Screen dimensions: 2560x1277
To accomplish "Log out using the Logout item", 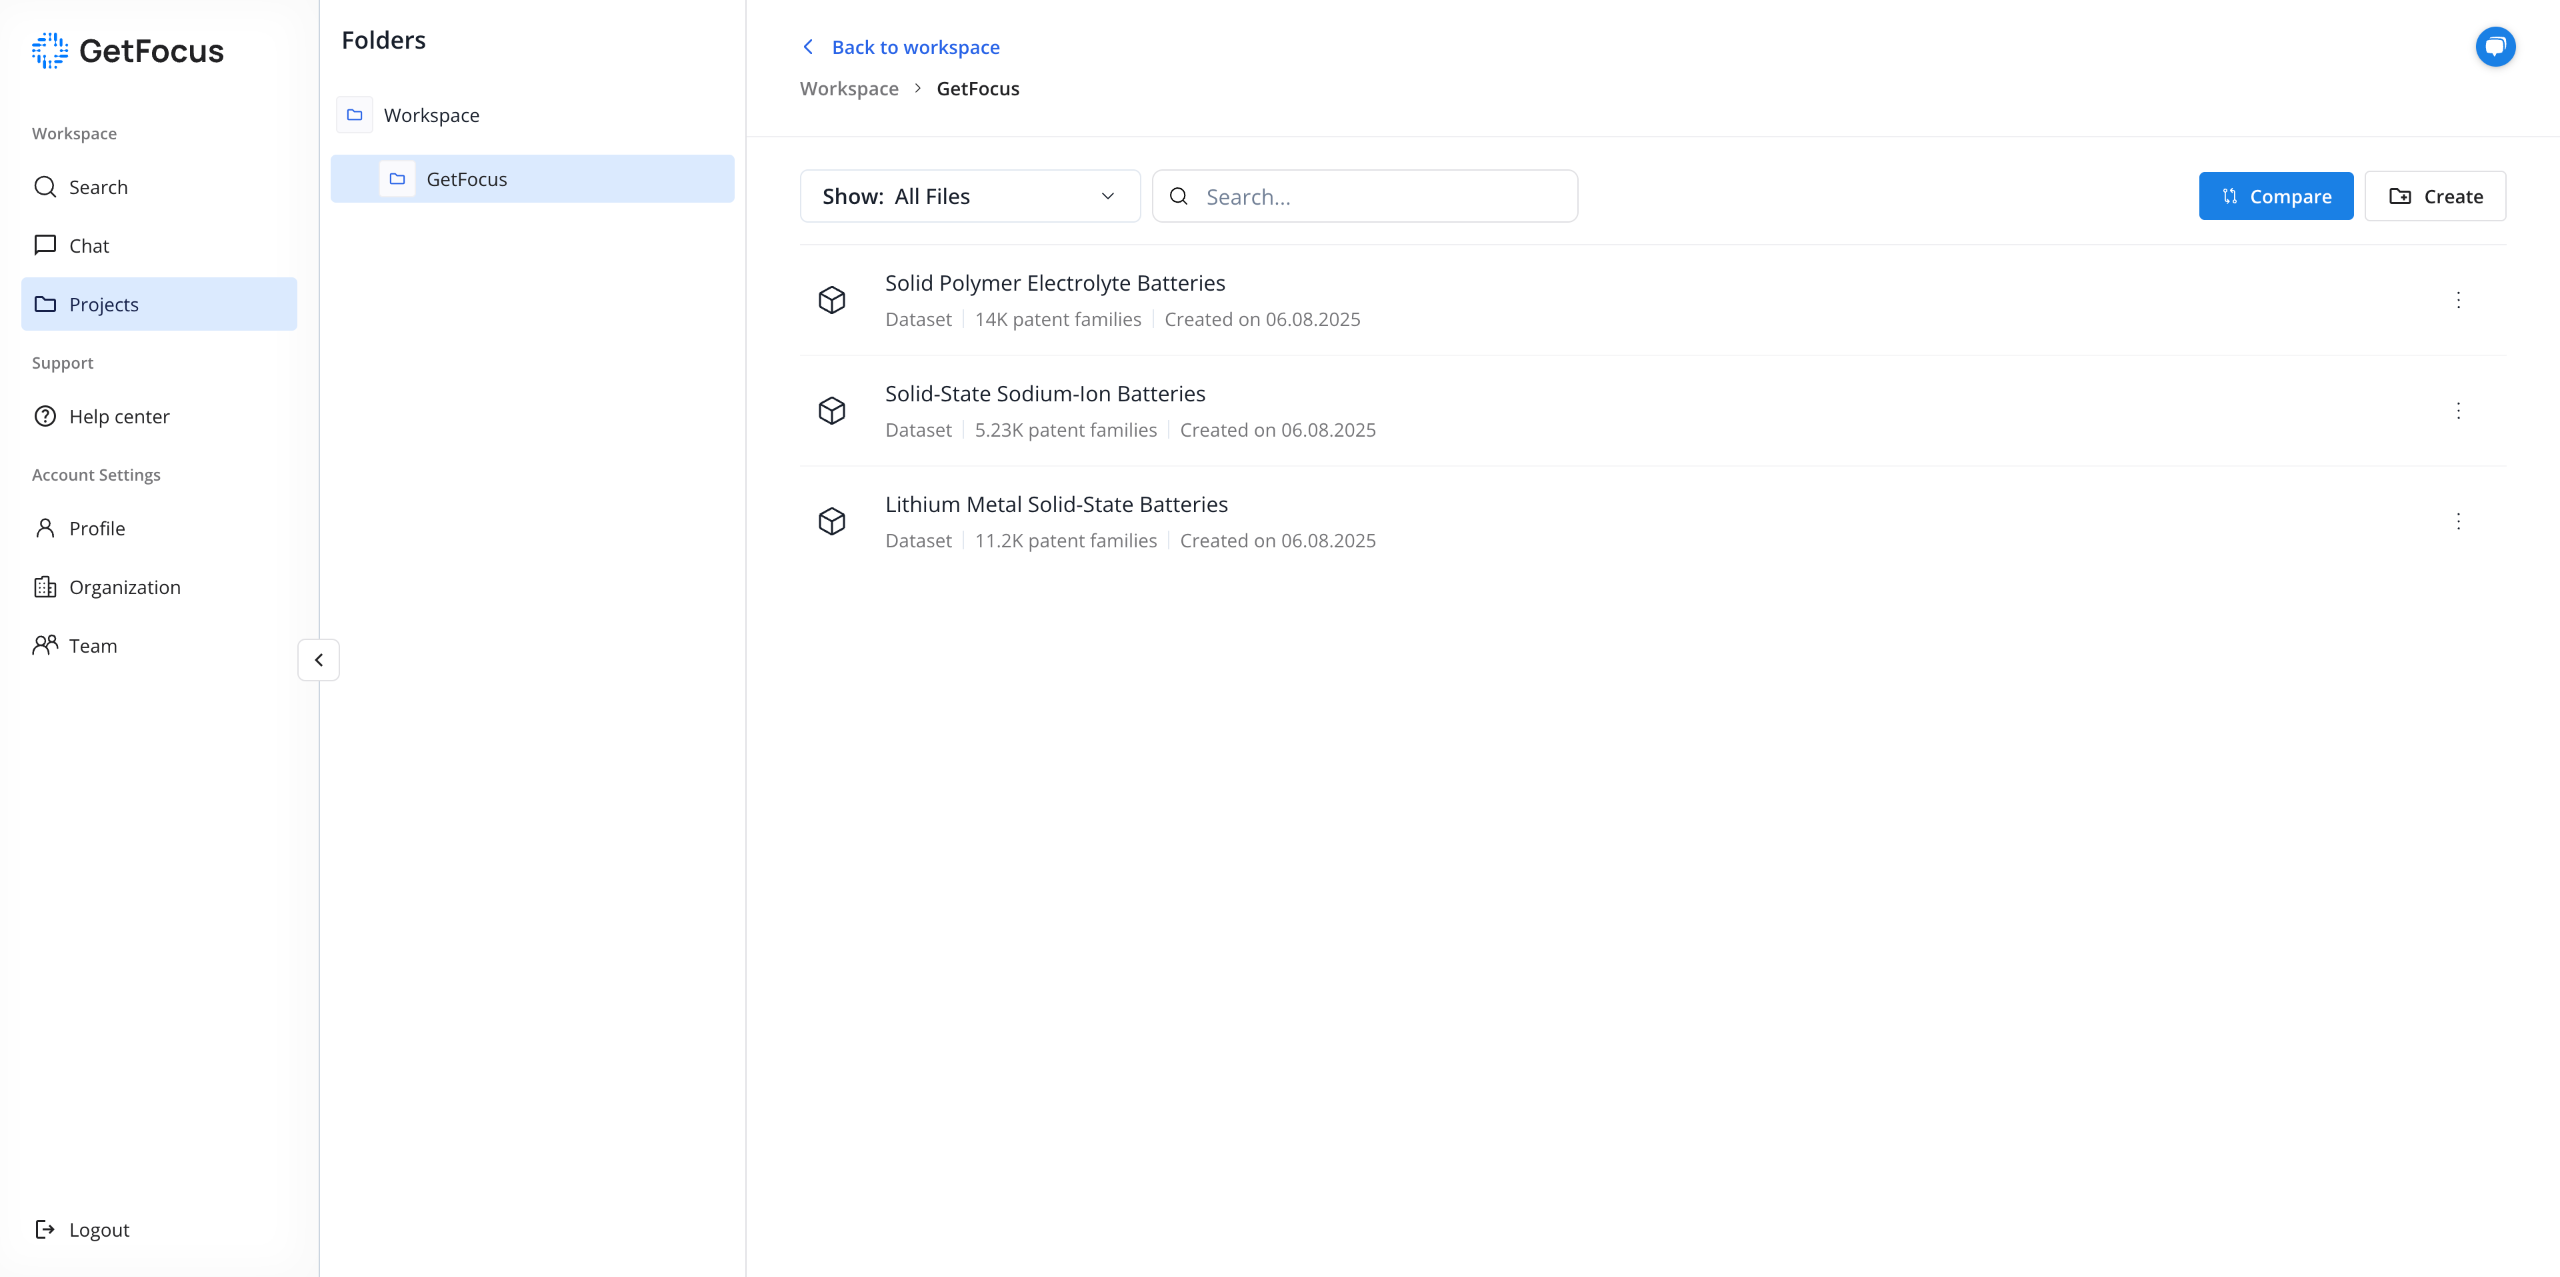I will (99, 1230).
